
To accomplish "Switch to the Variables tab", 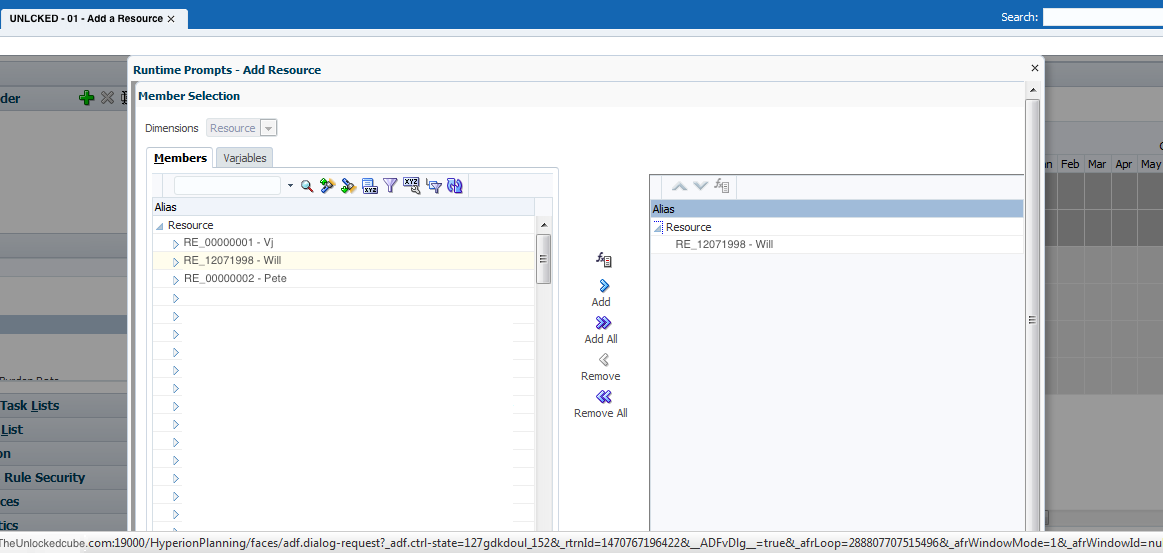I will pos(244,158).
